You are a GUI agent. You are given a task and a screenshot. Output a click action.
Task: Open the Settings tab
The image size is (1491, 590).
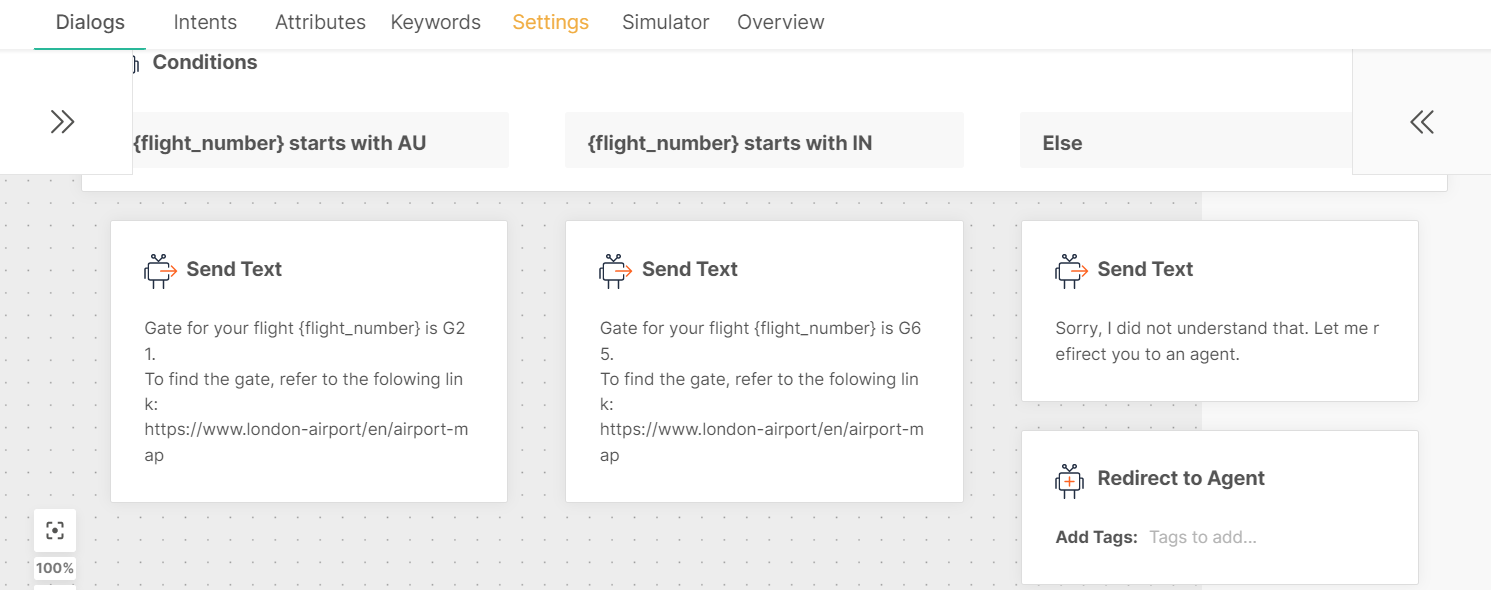pyautogui.click(x=550, y=22)
